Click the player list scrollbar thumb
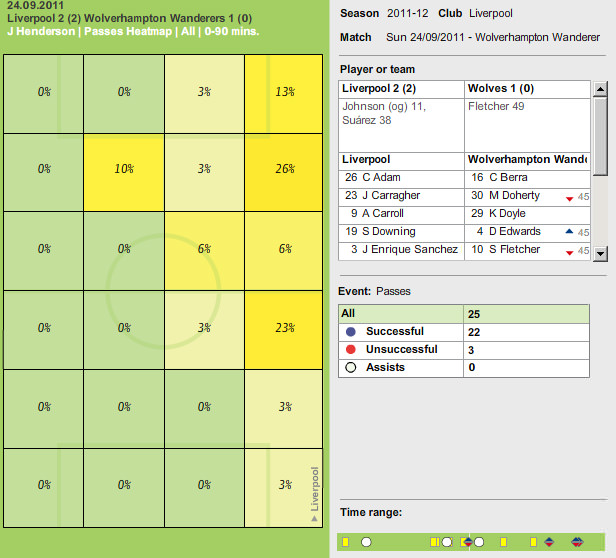 (x=600, y=137)
